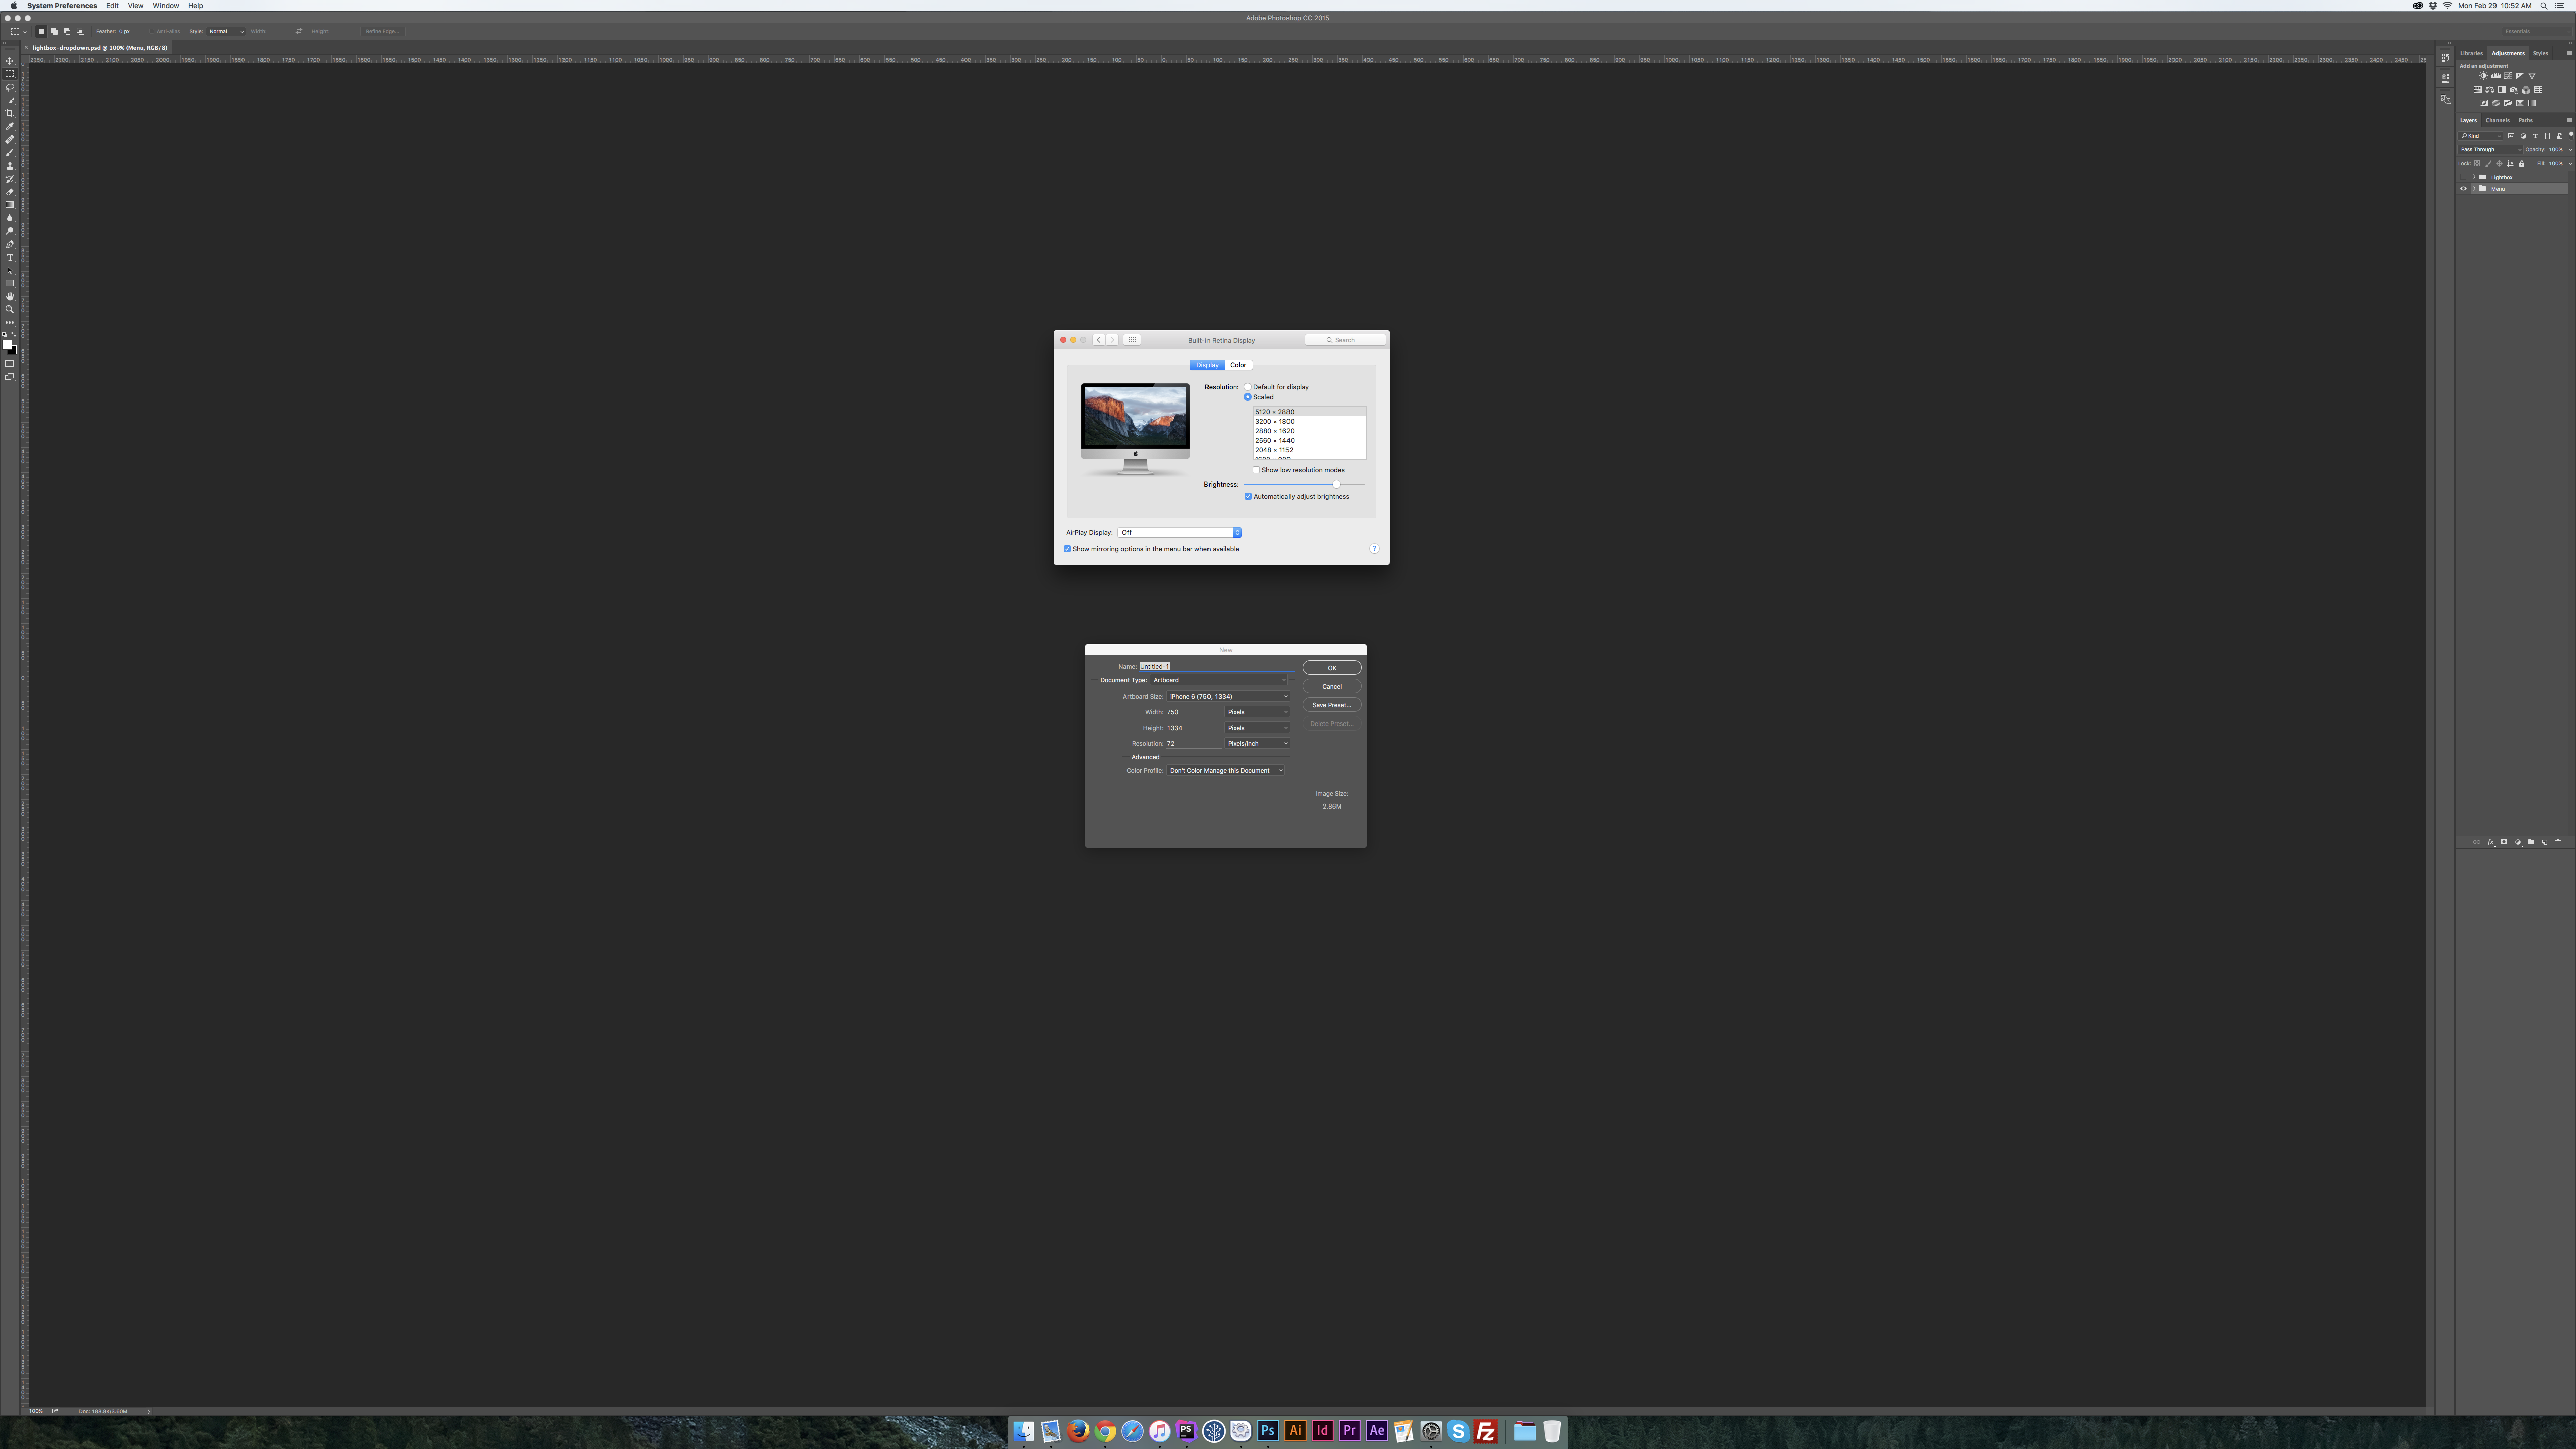This screenshot has width=2576, height=1449.
Task: Select the Crop tool
Action: point(10,113)
